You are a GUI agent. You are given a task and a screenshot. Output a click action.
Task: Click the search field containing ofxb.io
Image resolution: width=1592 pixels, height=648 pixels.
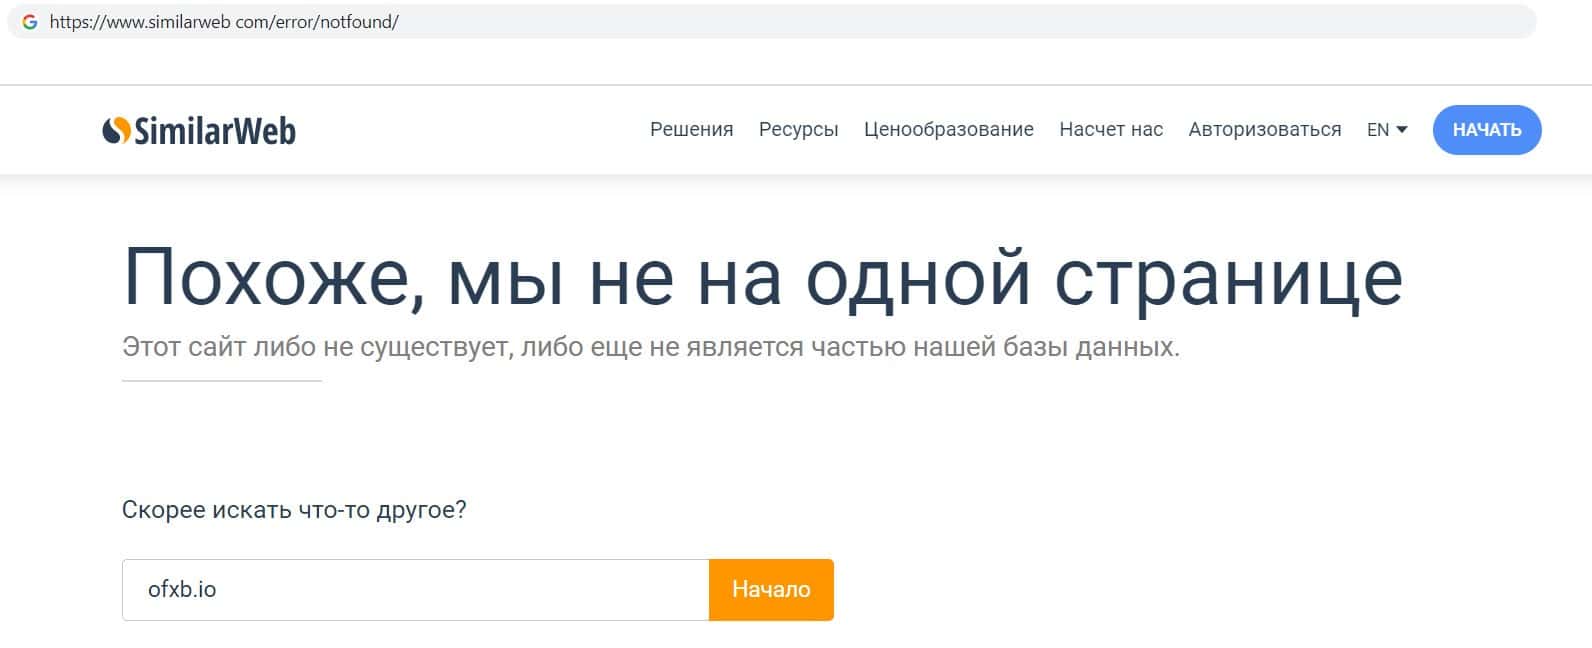tap(415, 590)
